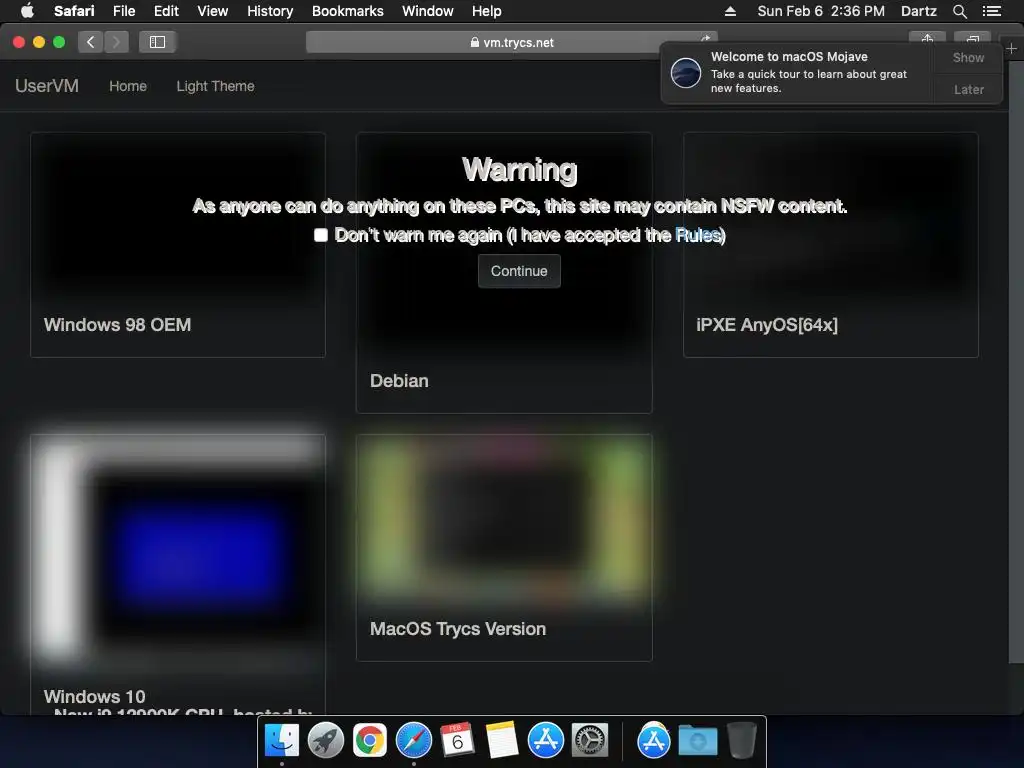Click the lock icon in the address bar
Screen dimensions: 1024x768
tap(475, 42)
